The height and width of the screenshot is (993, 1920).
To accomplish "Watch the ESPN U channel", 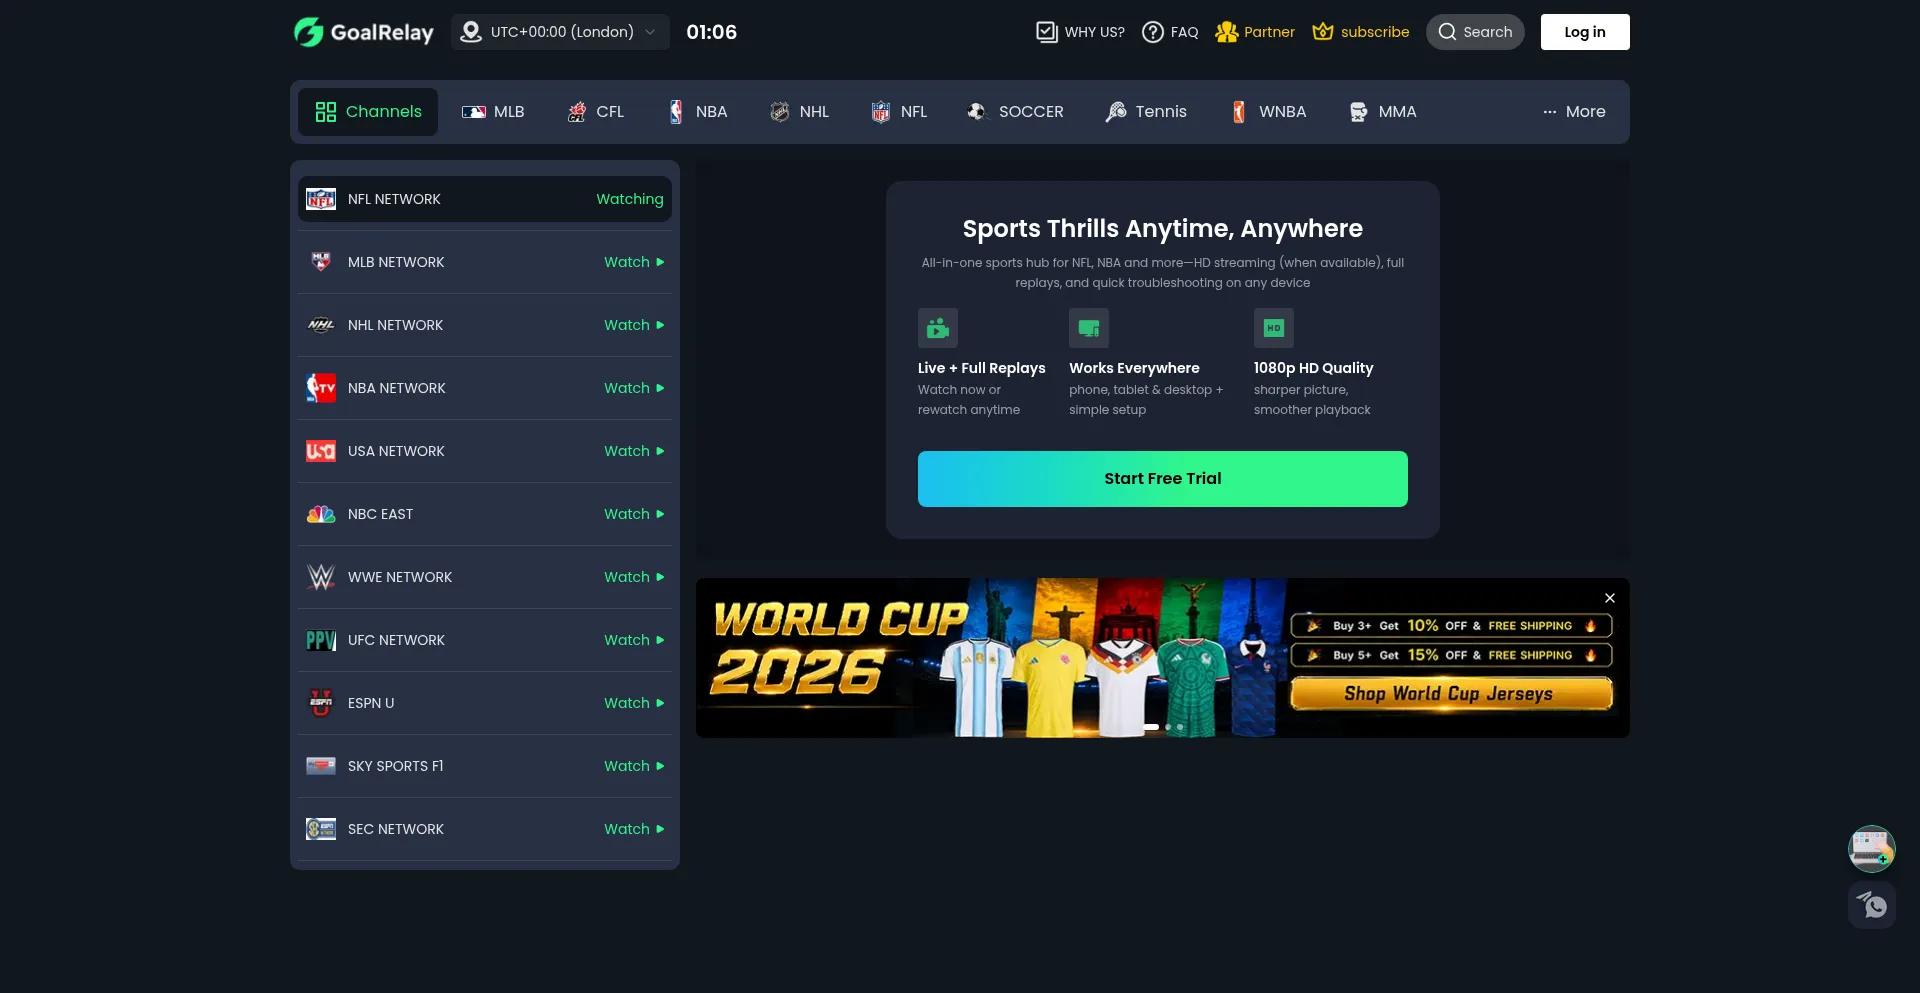I will pyautogui.click(x=634, y=703).
